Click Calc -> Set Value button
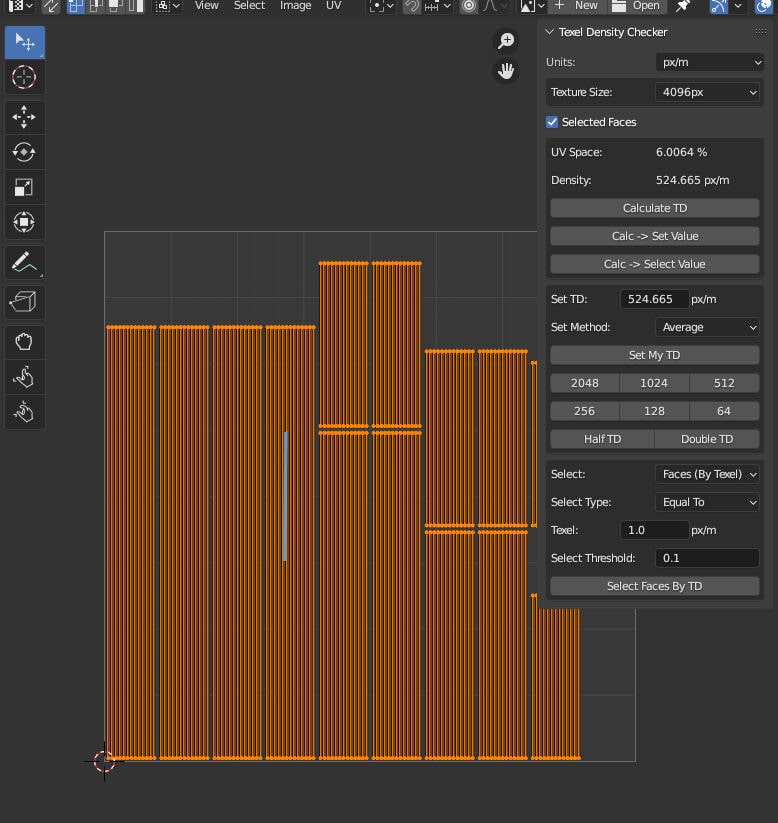Viewport: 778px width, 823px height. tap(655, 236)
